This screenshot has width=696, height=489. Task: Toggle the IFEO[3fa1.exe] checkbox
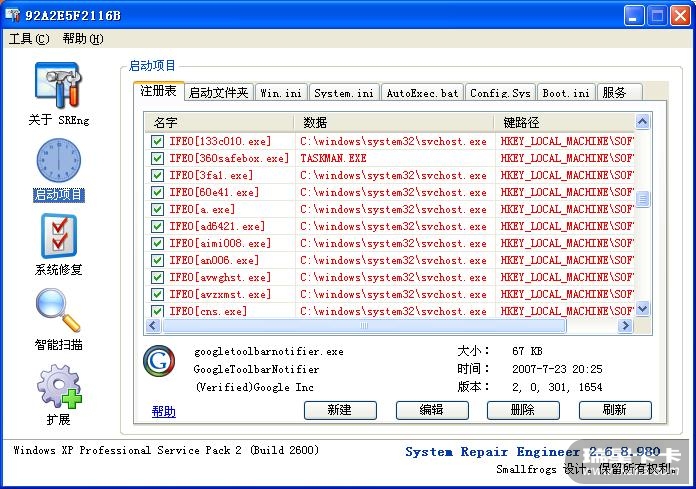click(x=157, y=175)
